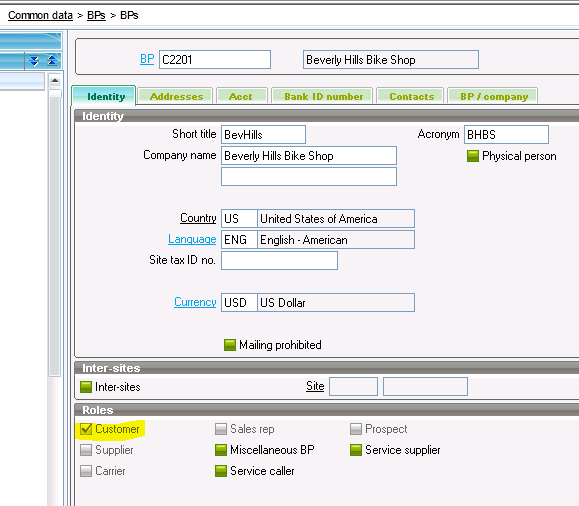Check the Physical person box
The height and width of the screenshot is (506, 579).
[x=473, y=156]
